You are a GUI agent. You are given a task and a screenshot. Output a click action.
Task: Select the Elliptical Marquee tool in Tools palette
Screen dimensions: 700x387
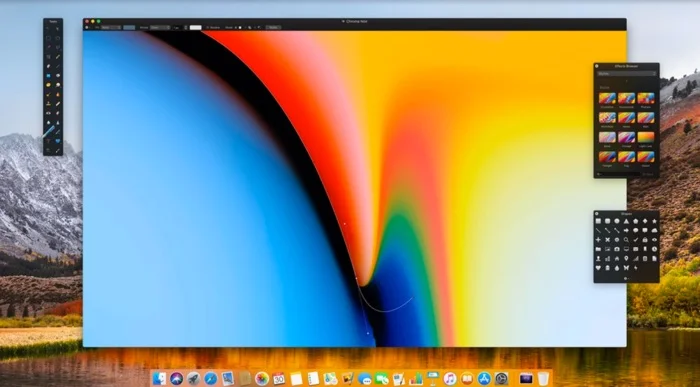click(58, 38)
